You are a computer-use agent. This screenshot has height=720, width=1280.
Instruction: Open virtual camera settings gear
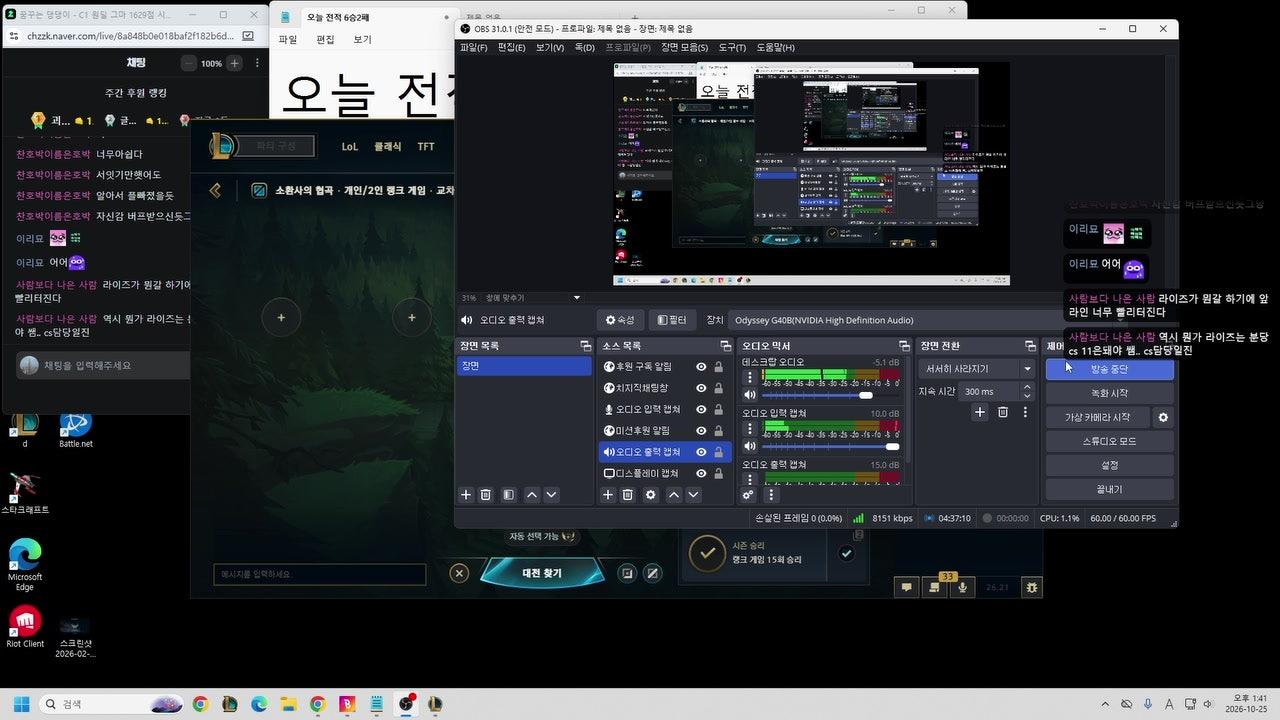point(1163,417)
